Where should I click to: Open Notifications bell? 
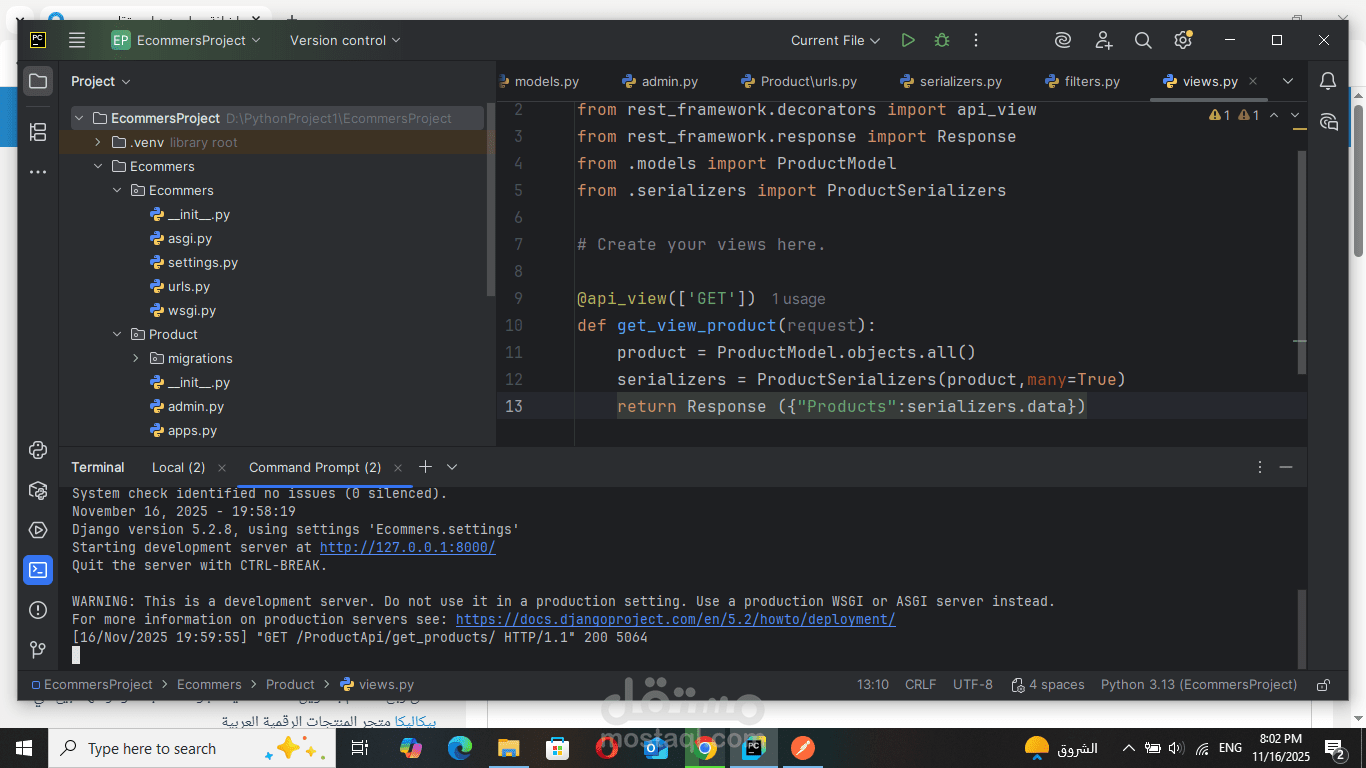click(1328, 81)
